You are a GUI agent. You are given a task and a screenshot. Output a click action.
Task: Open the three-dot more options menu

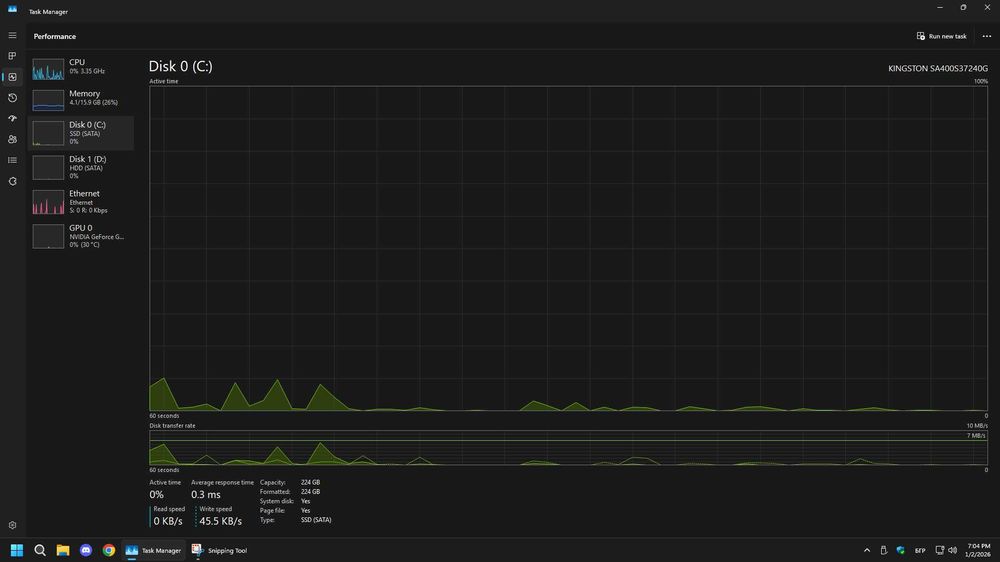point(987,36)
